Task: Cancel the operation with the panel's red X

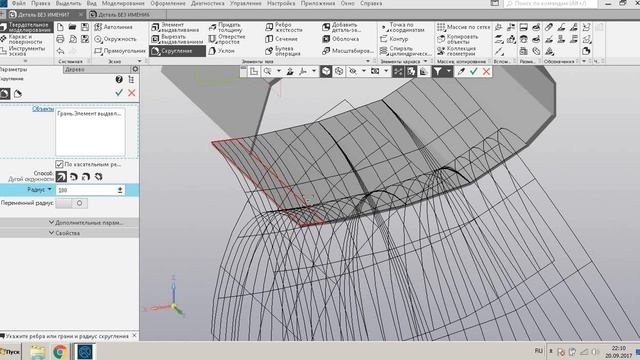Action: pos(131,93)
